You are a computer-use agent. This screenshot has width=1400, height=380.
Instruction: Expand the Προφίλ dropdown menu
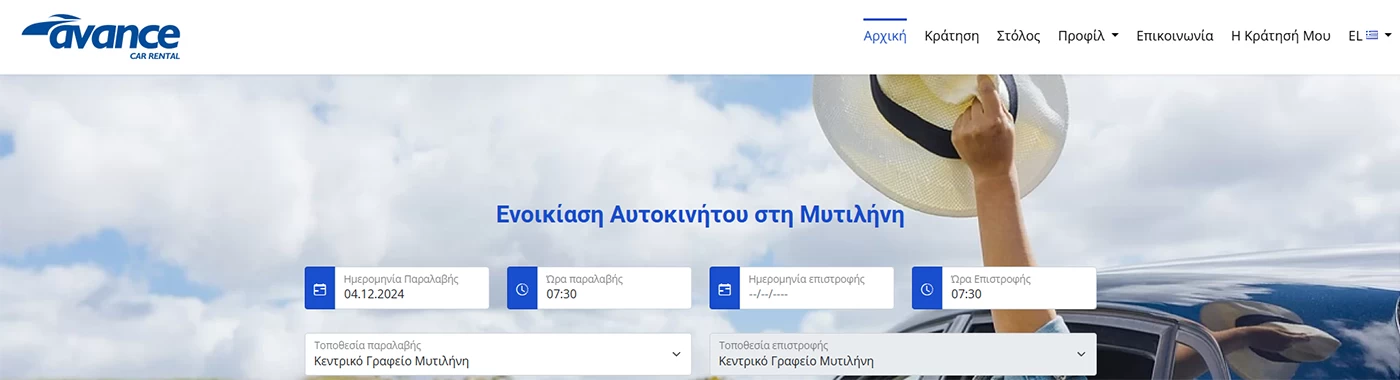(1088, 36)
